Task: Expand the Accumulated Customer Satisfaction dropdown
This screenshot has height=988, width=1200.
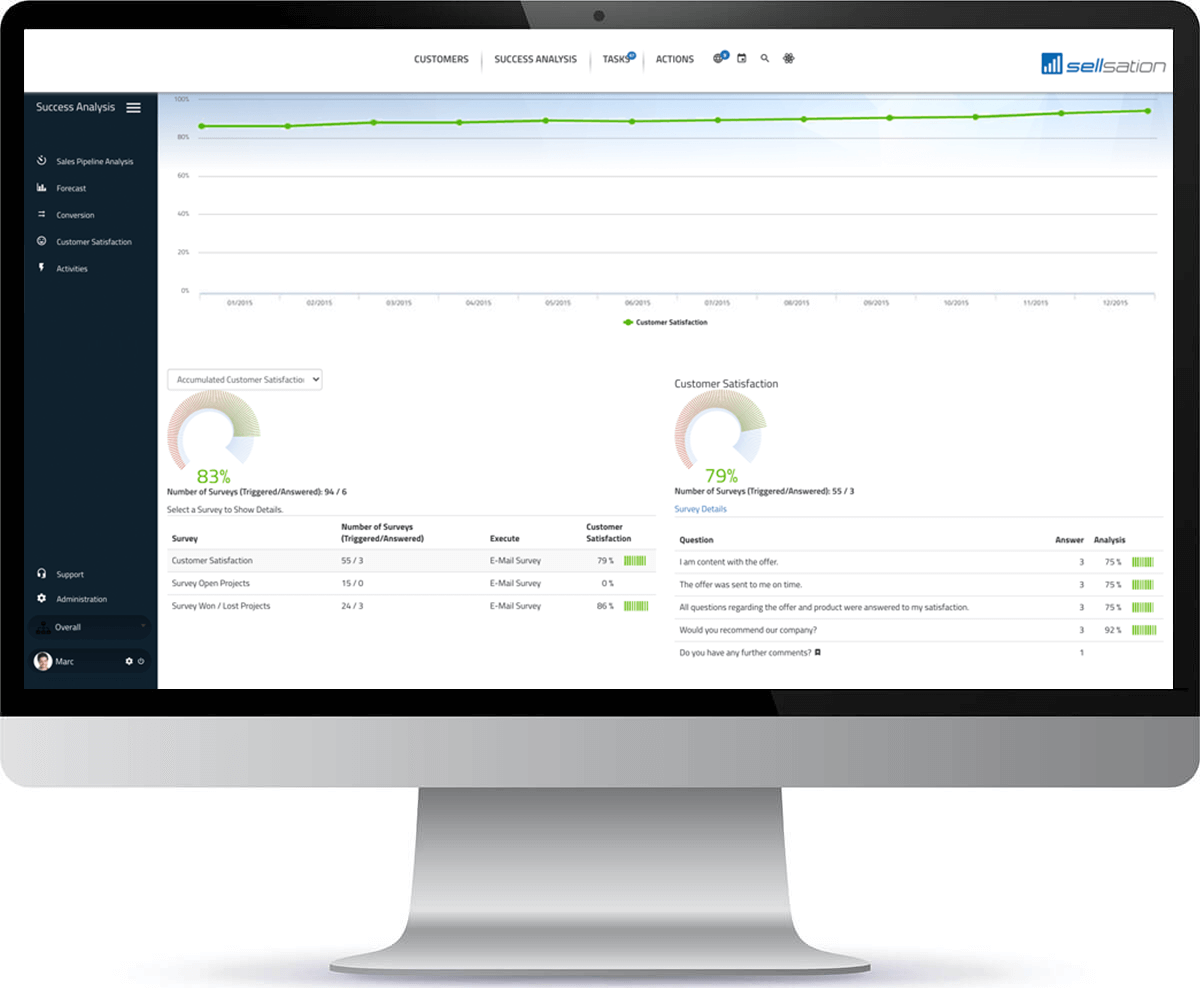Action: coord(245,380)
